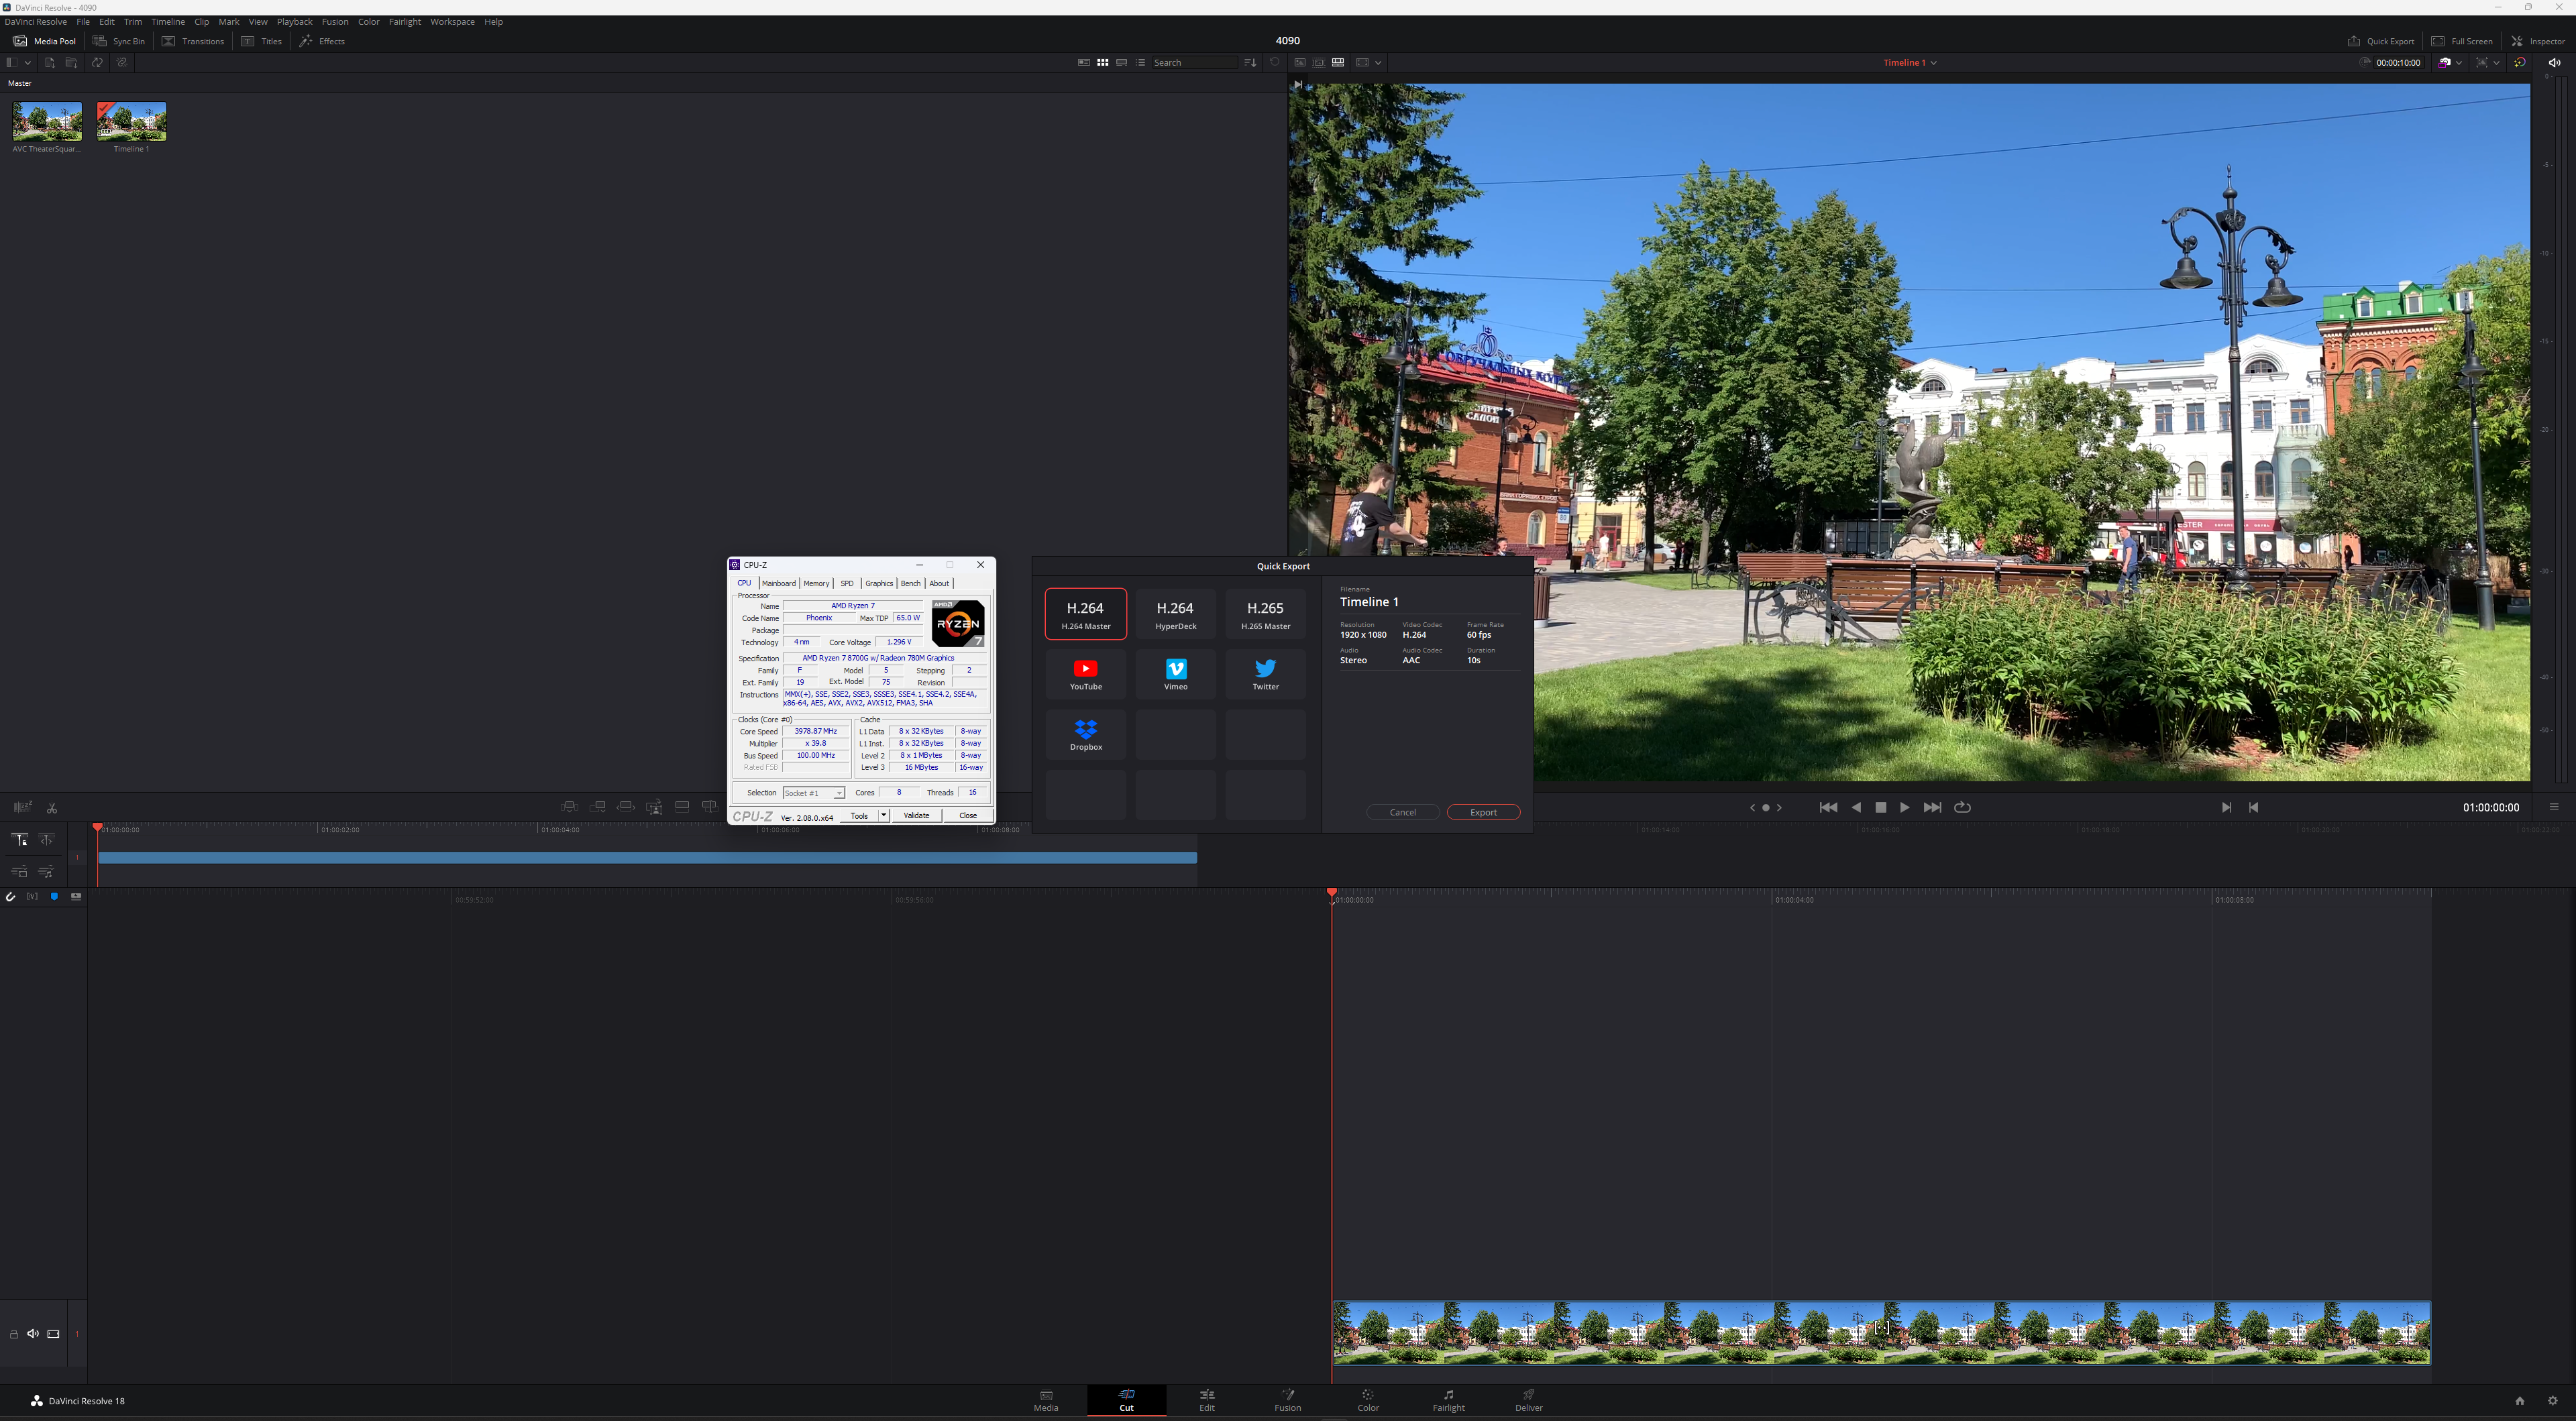Click the Play forward button
Image resolution: width=2576 pixels, height=1421 pixels.
1904,807
